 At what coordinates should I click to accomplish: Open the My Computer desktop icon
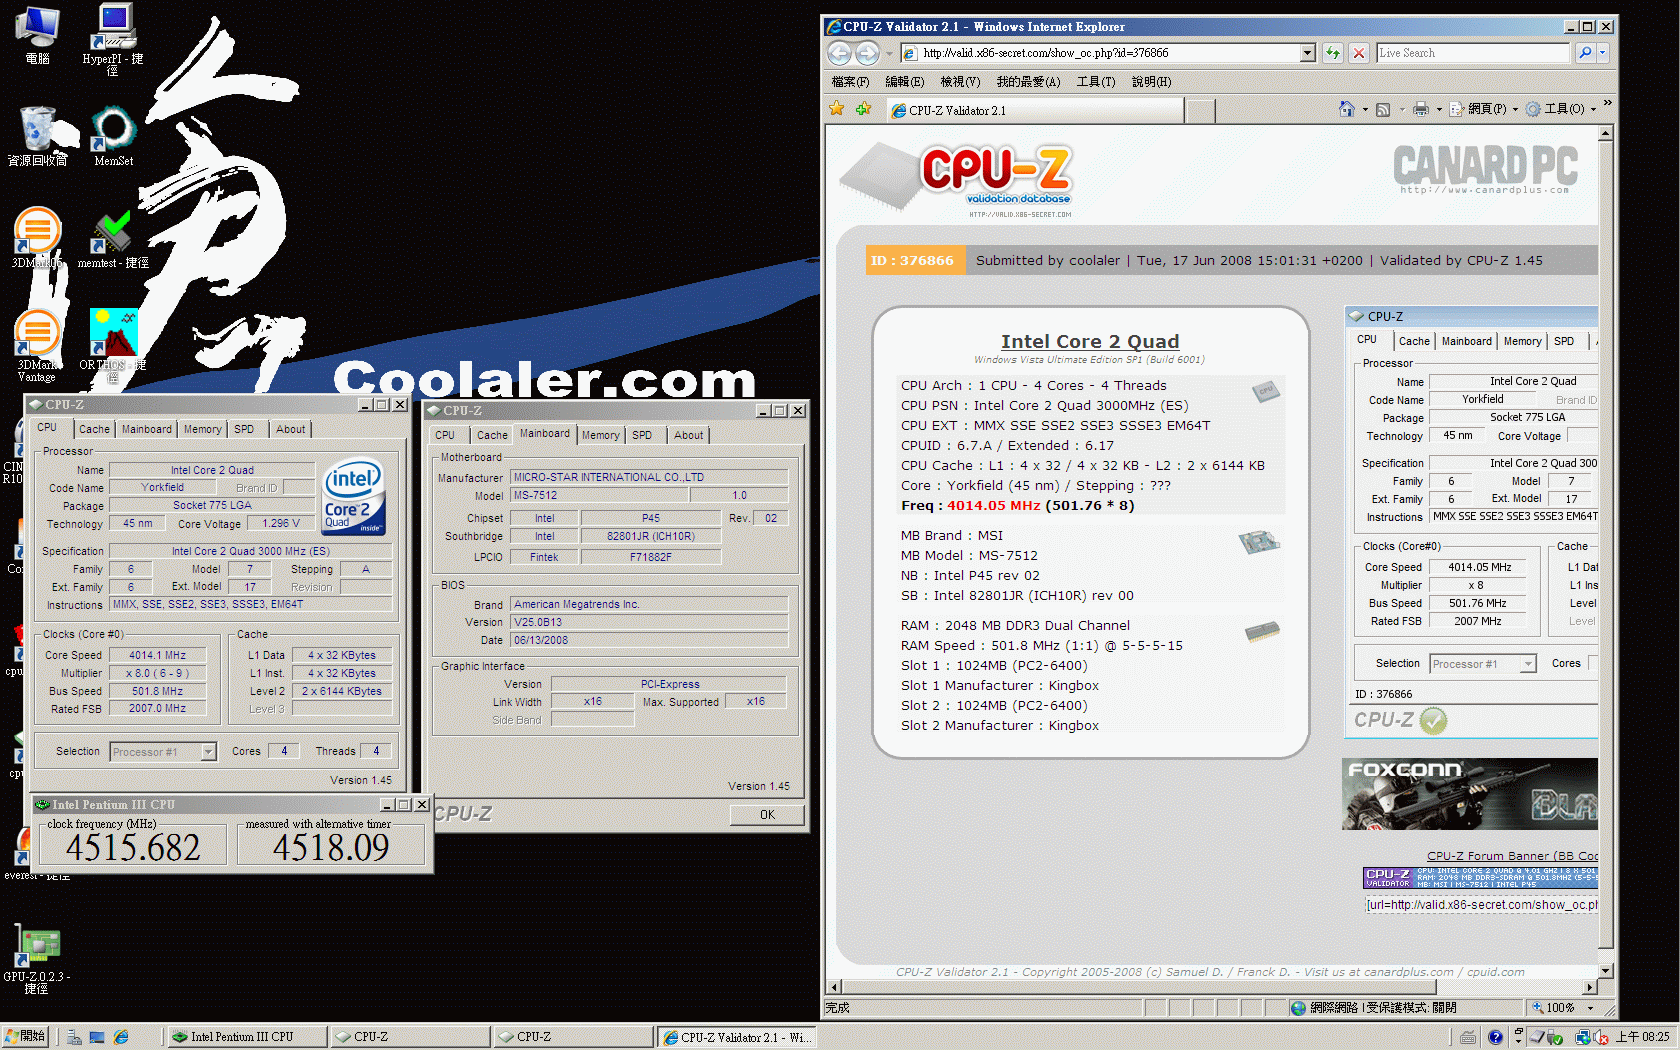pyautogui.click(x=37, y=34)
